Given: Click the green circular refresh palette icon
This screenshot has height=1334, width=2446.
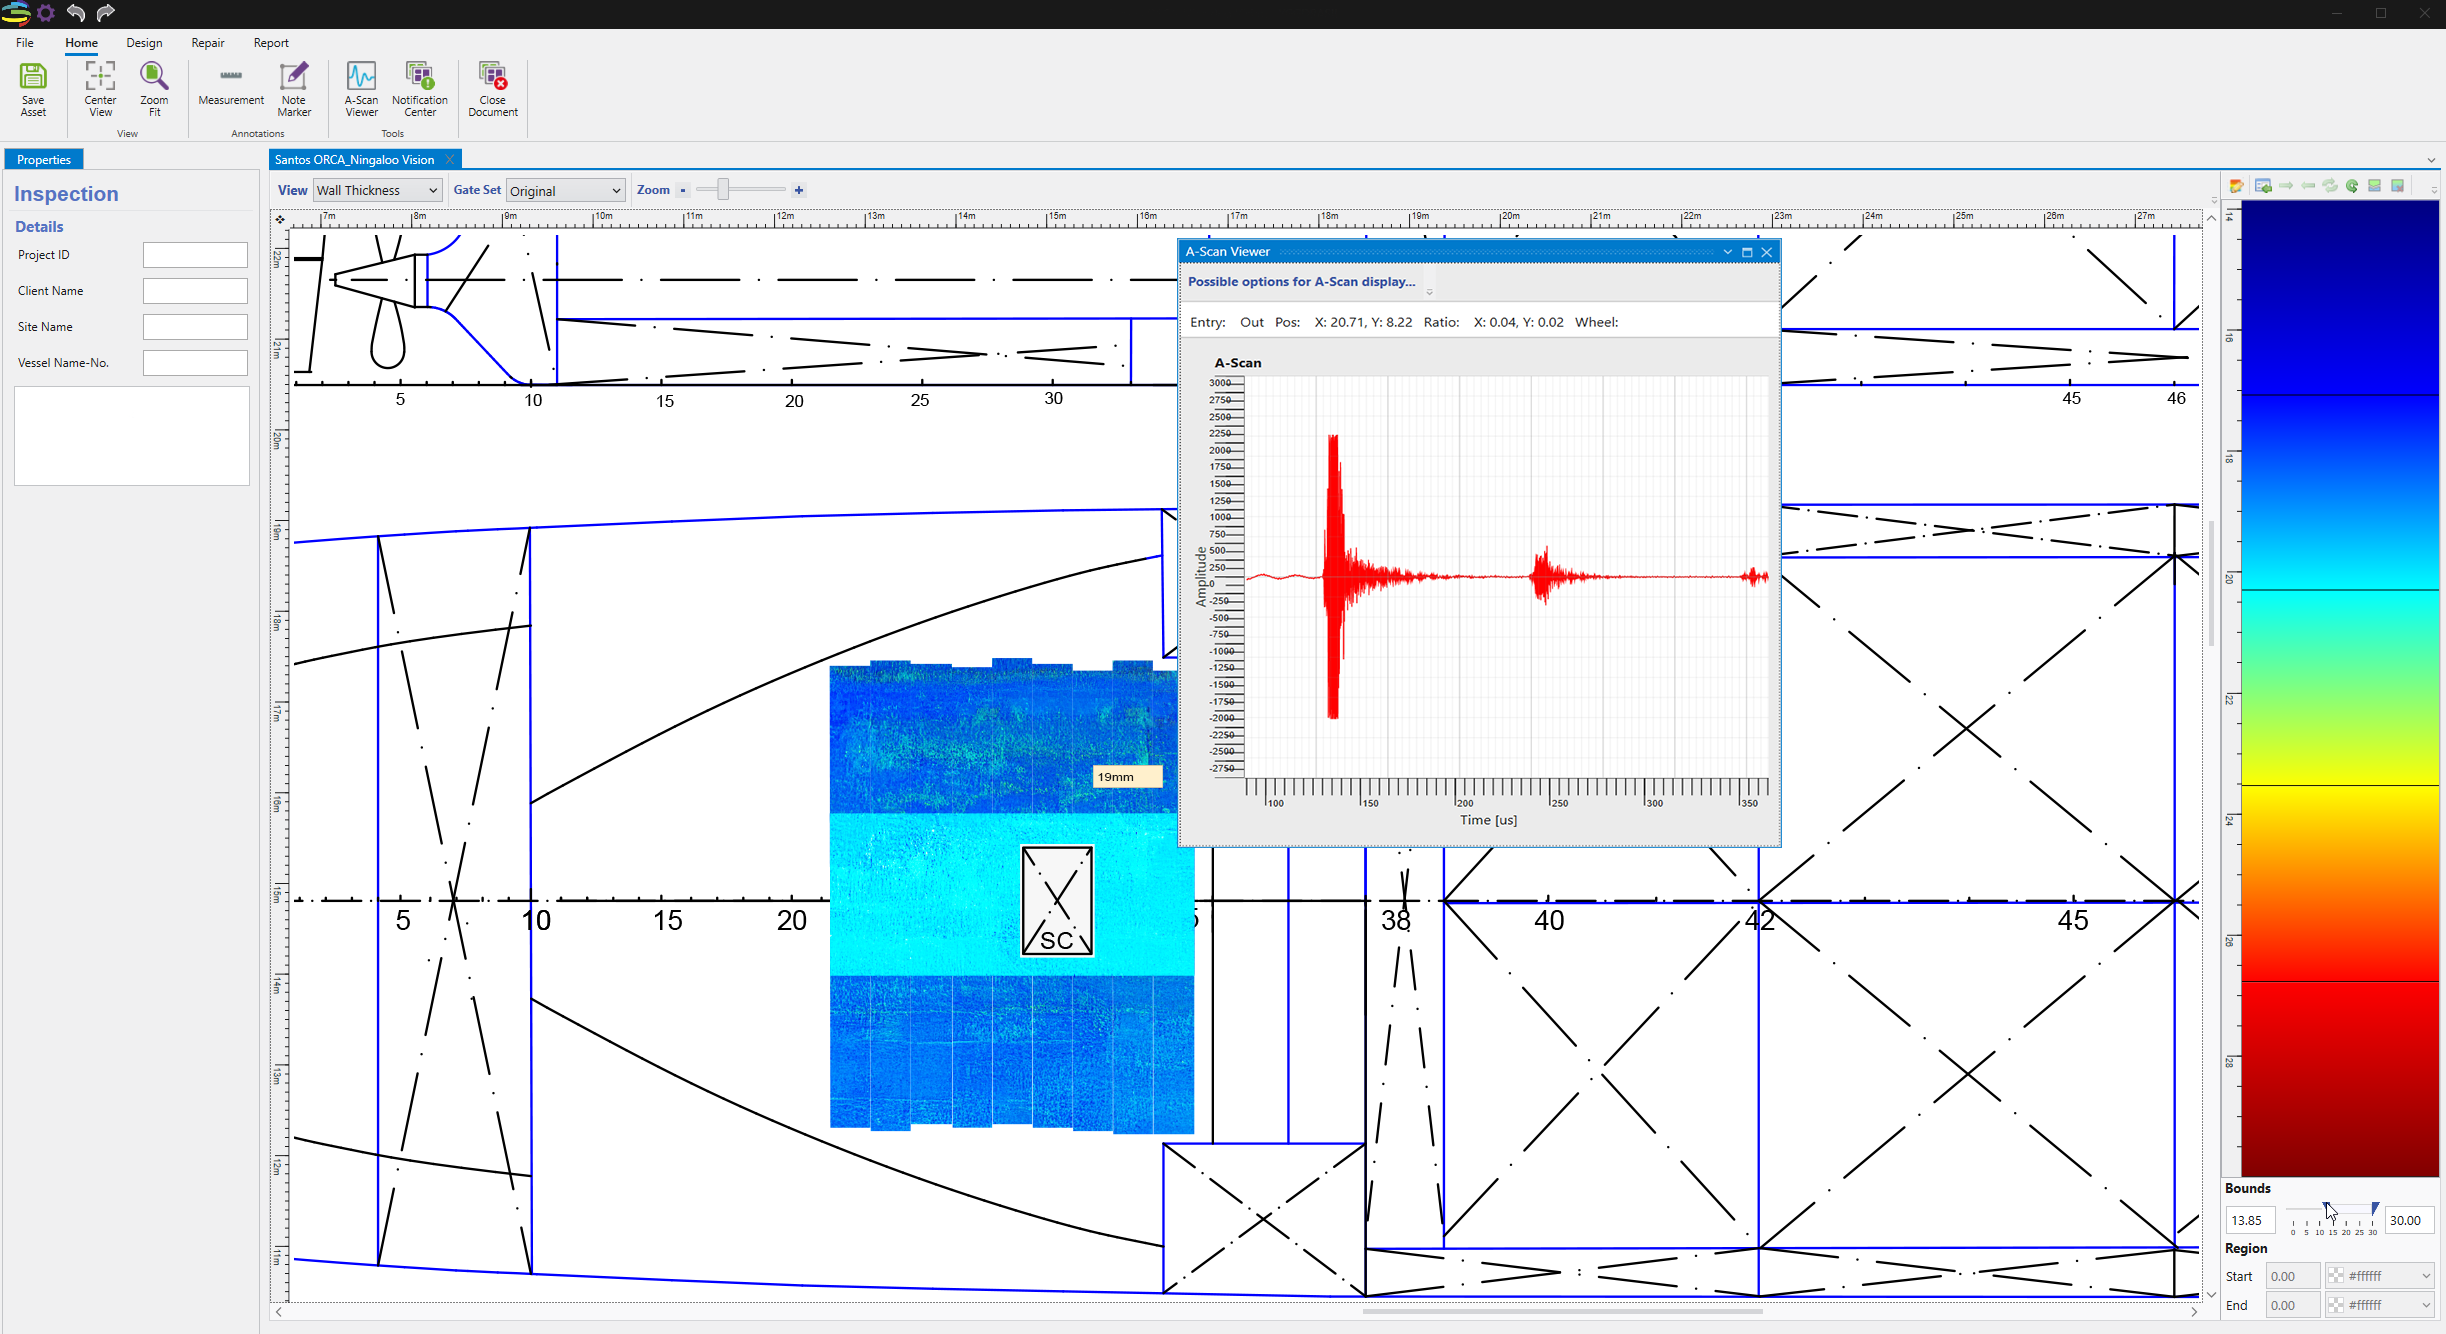Looking at the screenshot, I should point(2352,186).
